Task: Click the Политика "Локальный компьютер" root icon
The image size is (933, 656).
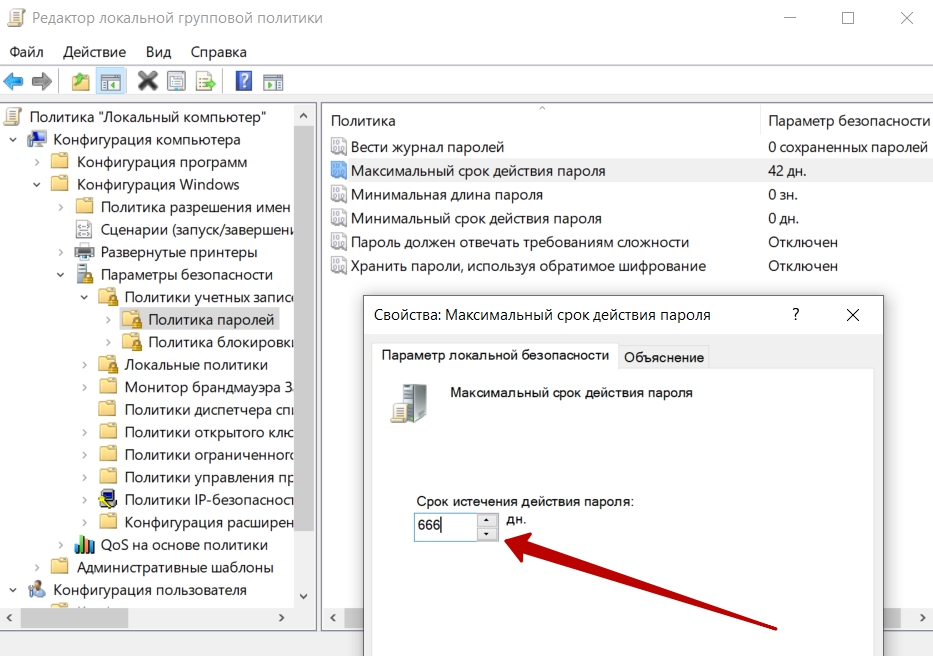Action: click(x=13, y=117)
